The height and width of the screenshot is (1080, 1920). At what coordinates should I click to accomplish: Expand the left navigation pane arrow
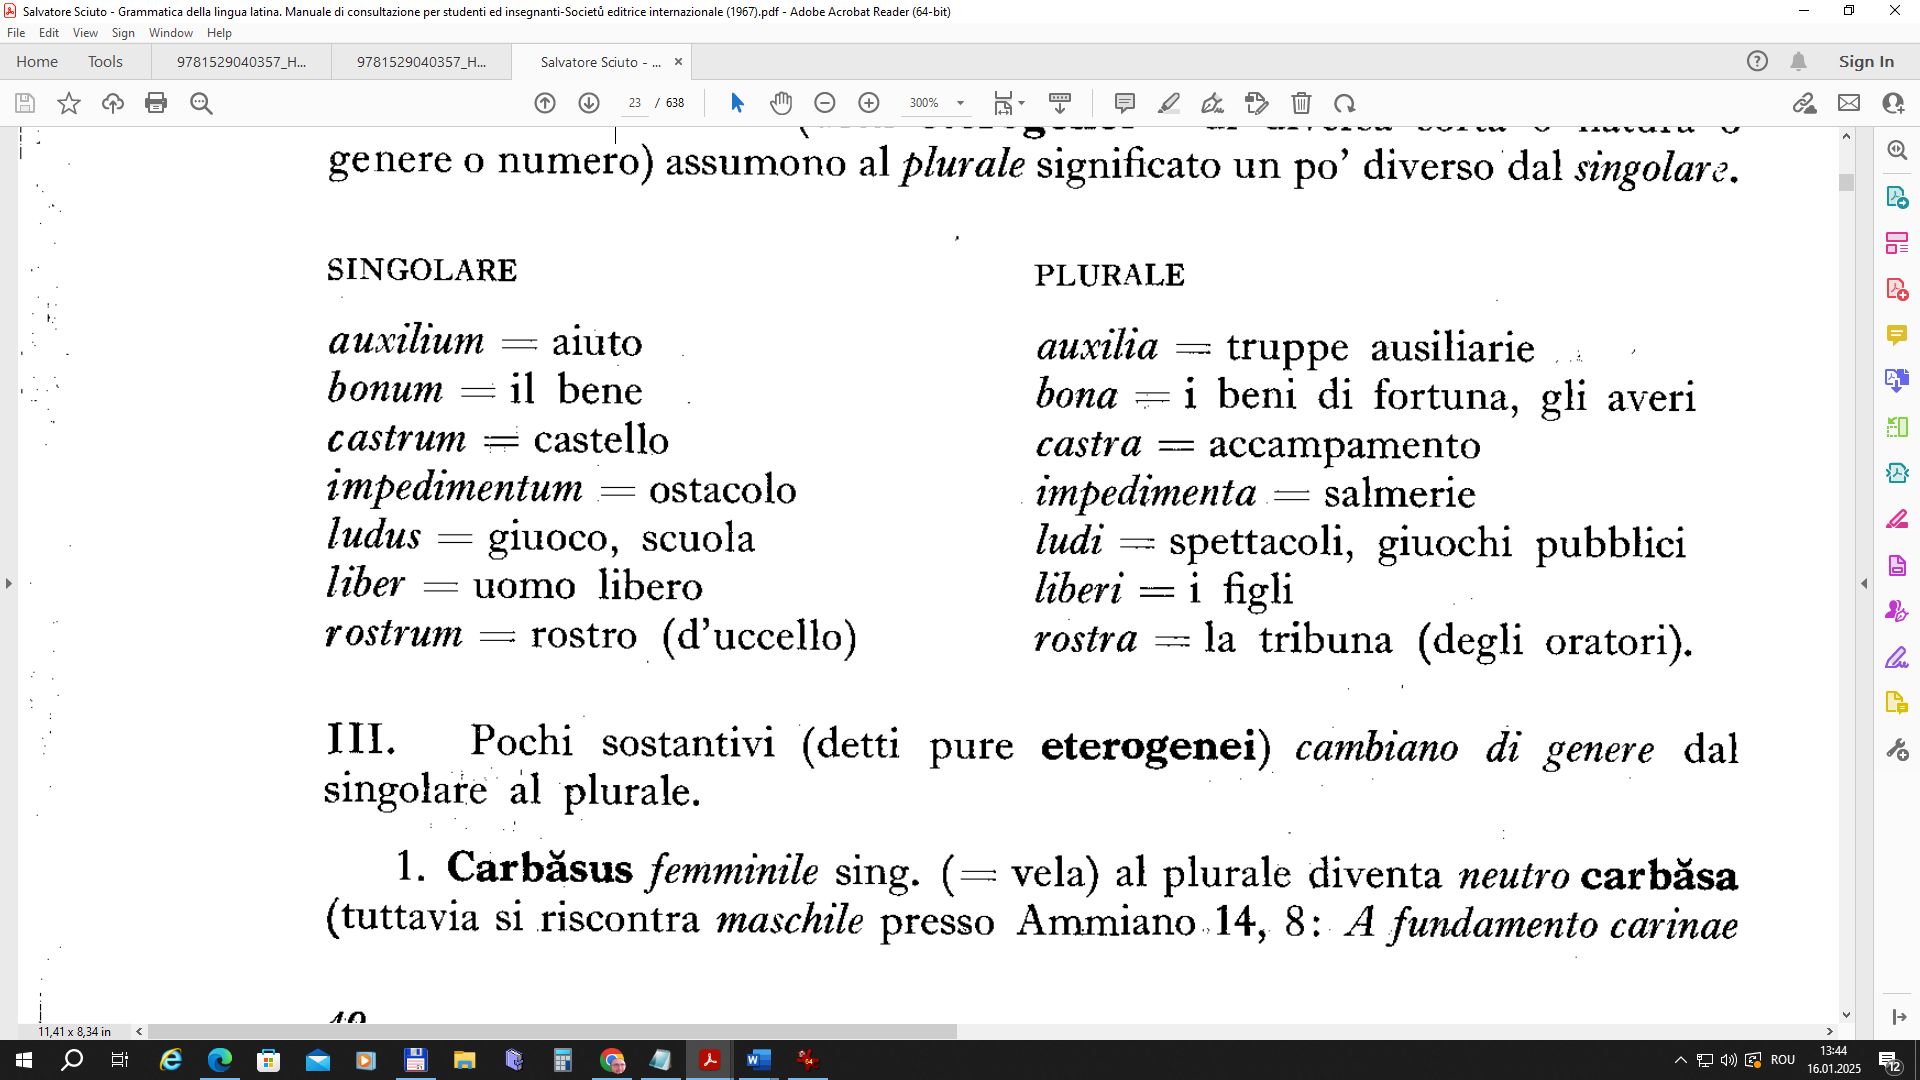click(x=8, y=583)
